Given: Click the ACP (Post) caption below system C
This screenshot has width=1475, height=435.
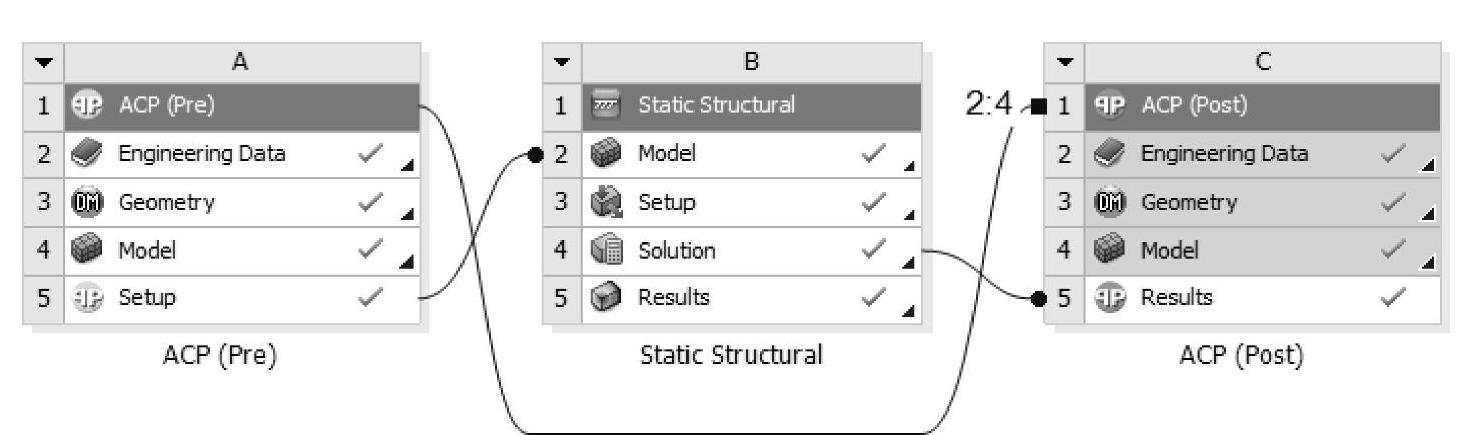Looking at the screenshot, I should pyautogui.click(x=1244, y=356).
